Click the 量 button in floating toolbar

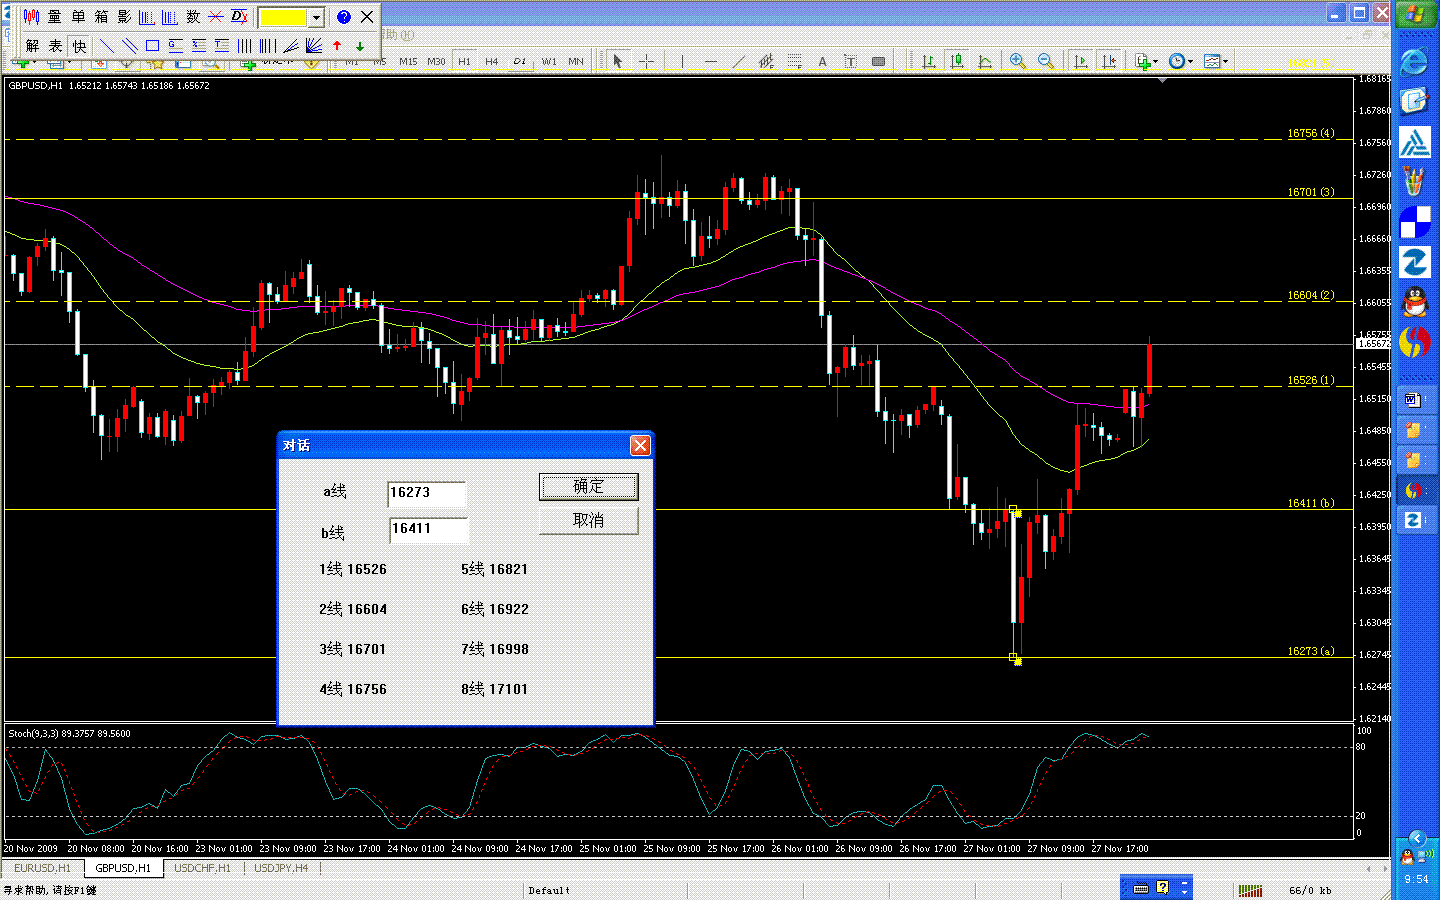[x=55, y=17]
